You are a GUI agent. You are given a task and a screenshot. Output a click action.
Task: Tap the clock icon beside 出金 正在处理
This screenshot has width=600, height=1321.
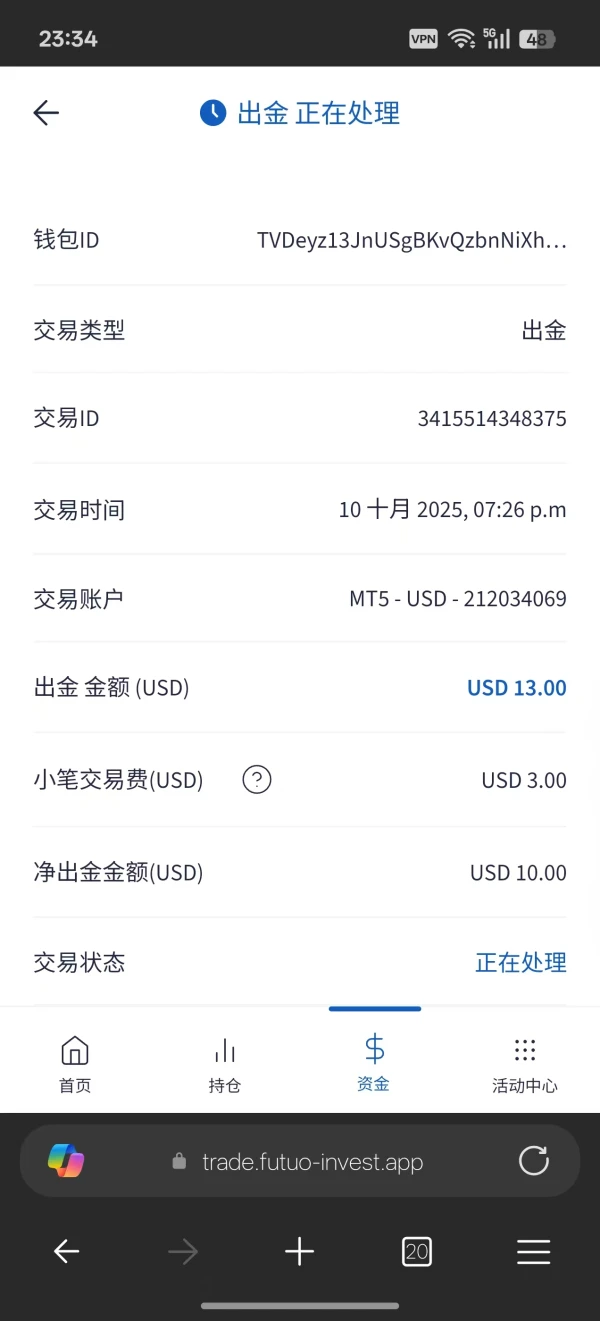coord(213,113)
